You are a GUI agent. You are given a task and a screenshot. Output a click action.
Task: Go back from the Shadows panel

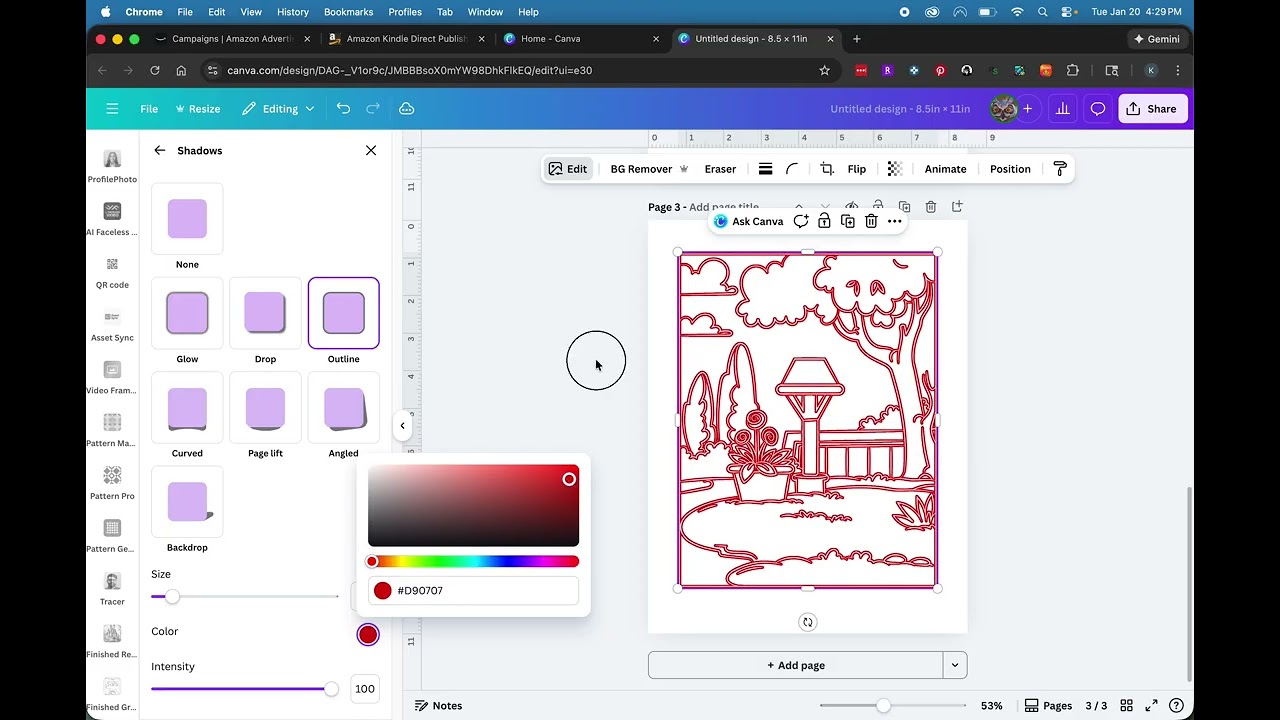click(160, 150)
